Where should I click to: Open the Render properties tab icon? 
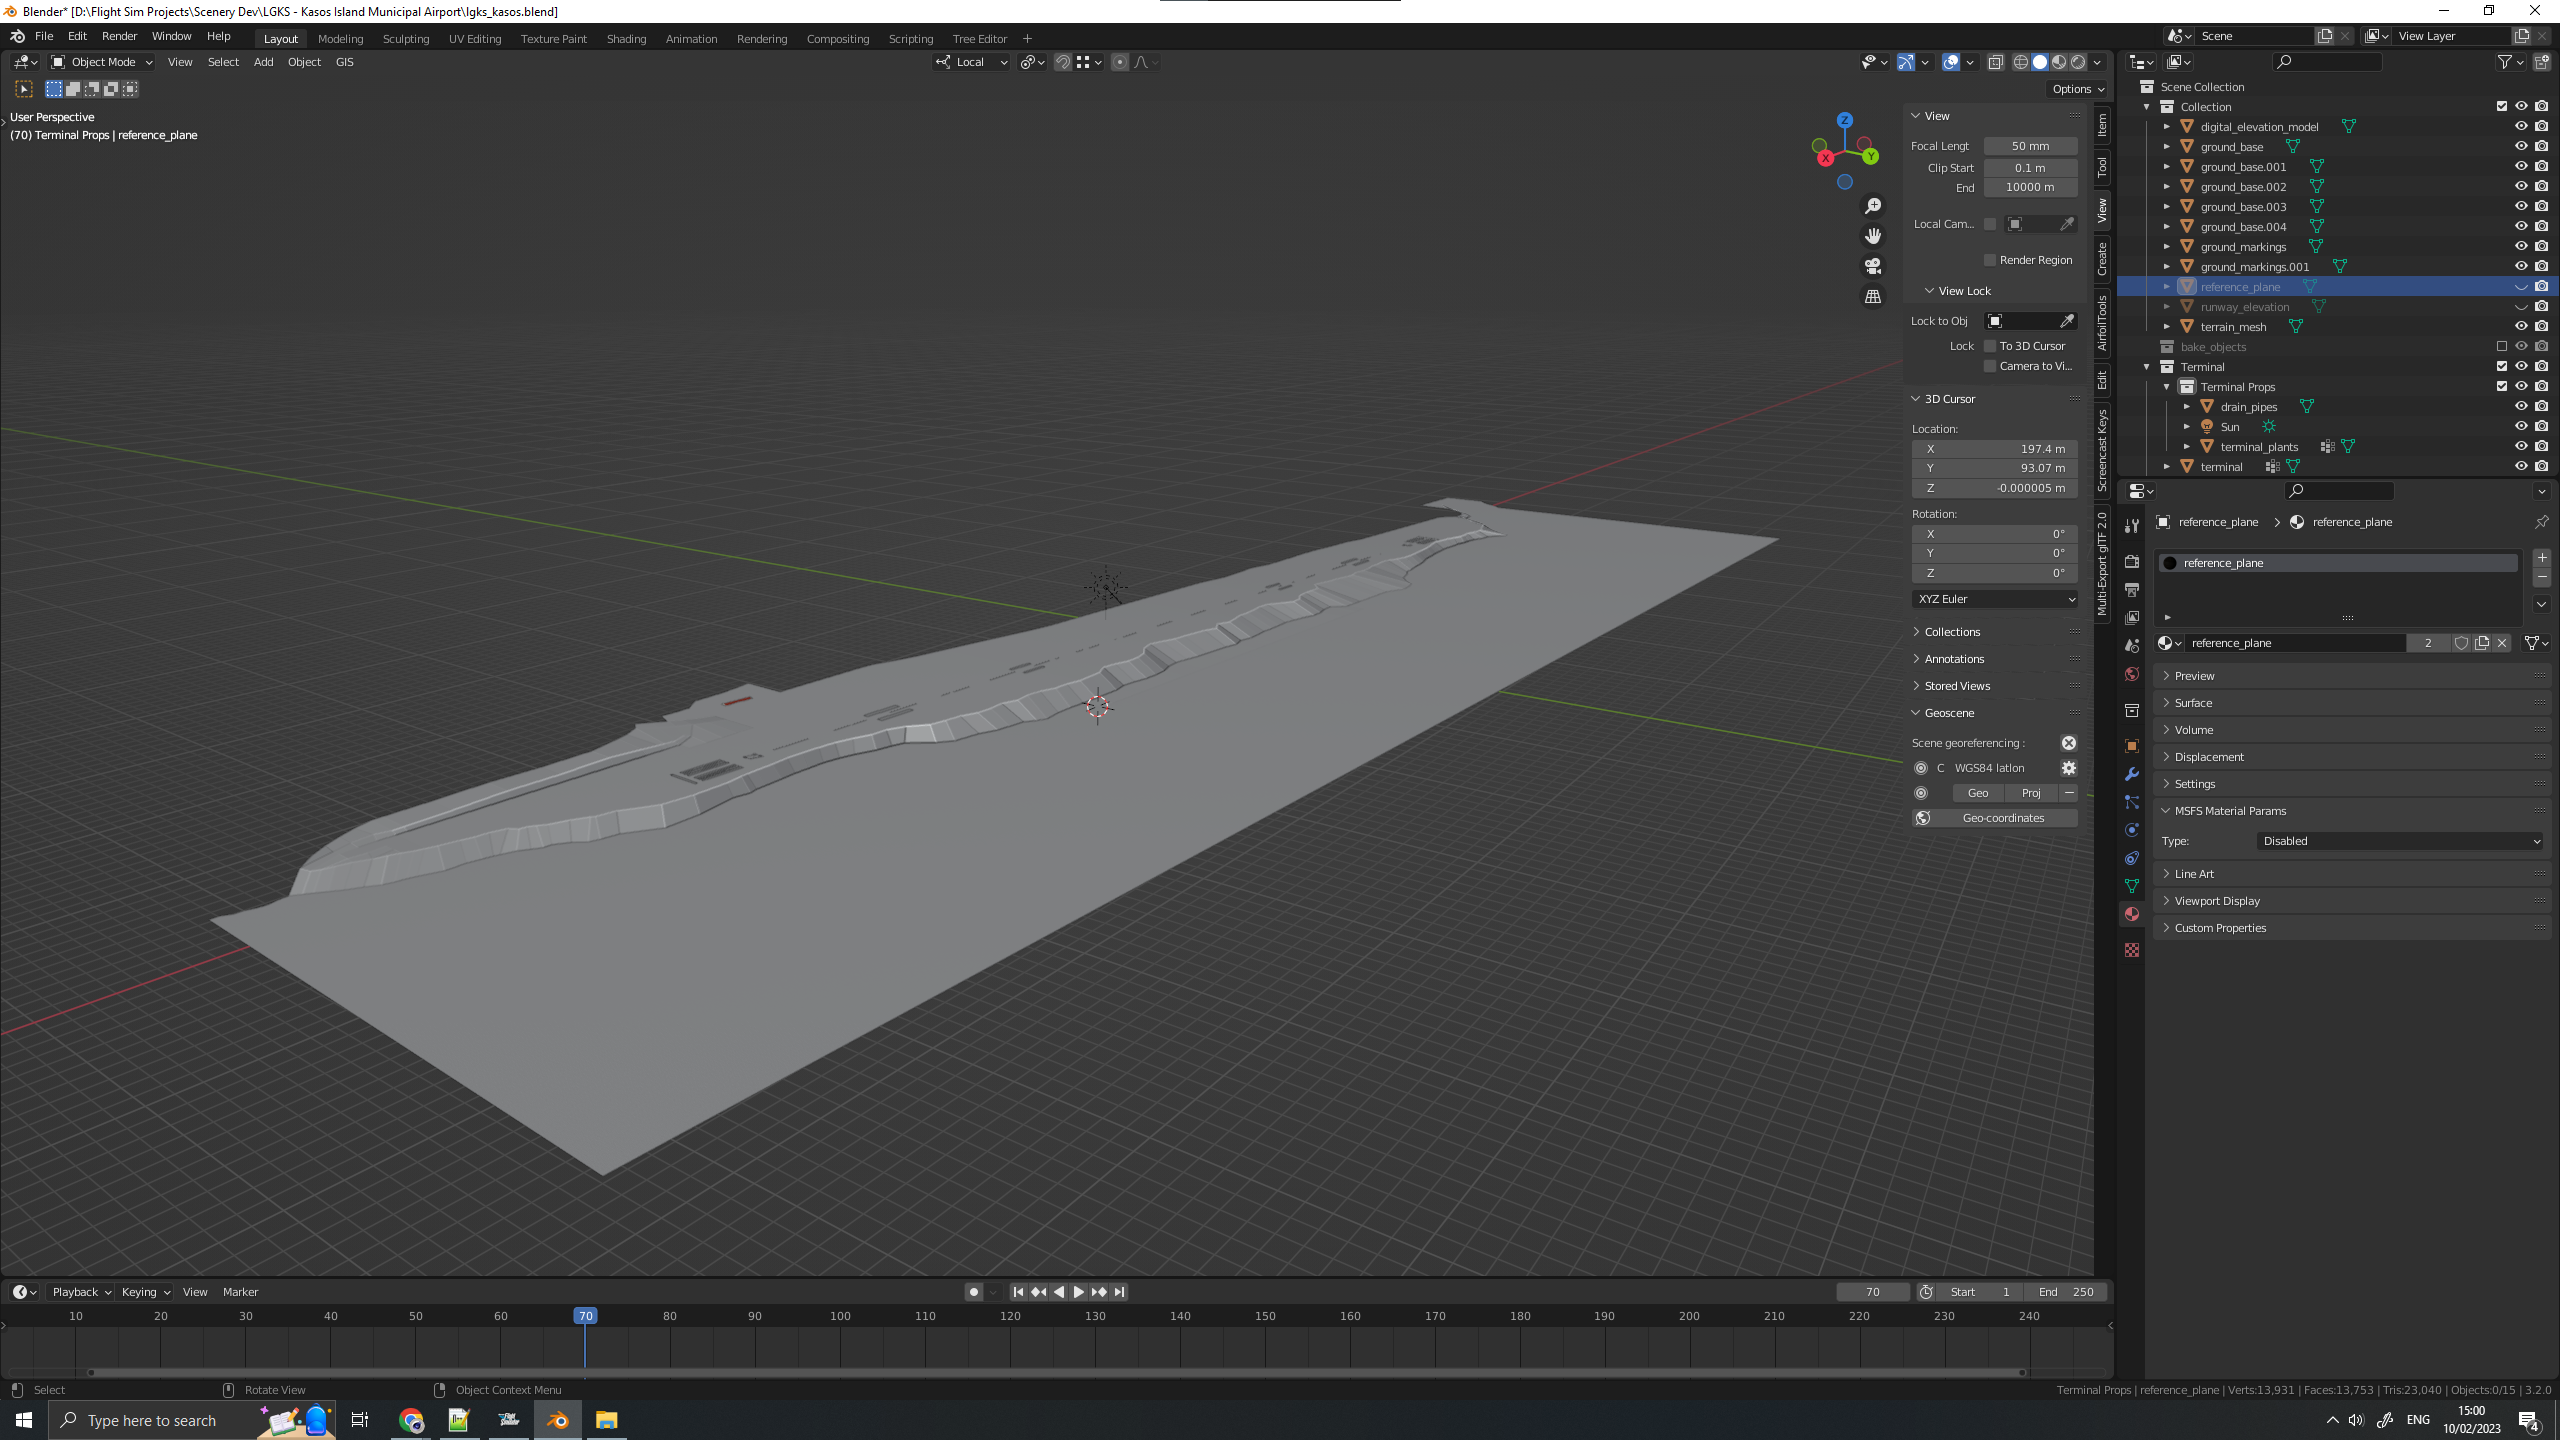point(2132,562)
